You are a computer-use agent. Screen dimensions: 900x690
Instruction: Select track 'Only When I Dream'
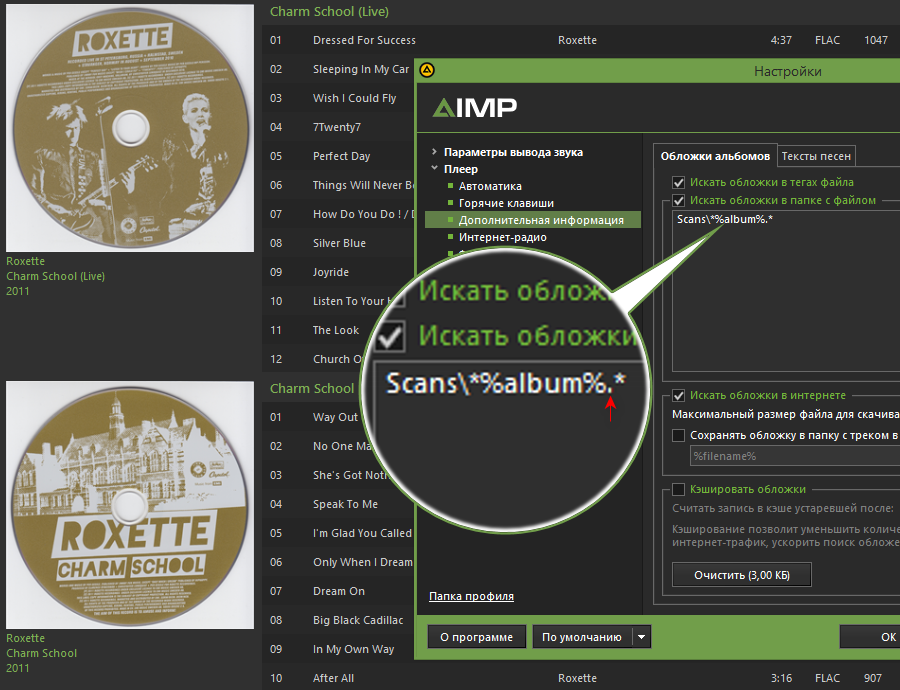[x=362, y=562]
